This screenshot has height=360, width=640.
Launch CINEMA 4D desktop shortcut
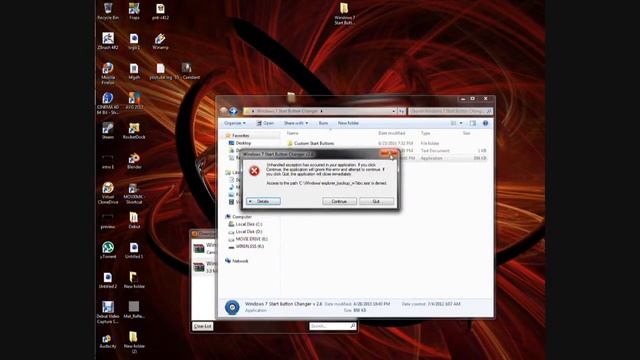pos(108,103)
